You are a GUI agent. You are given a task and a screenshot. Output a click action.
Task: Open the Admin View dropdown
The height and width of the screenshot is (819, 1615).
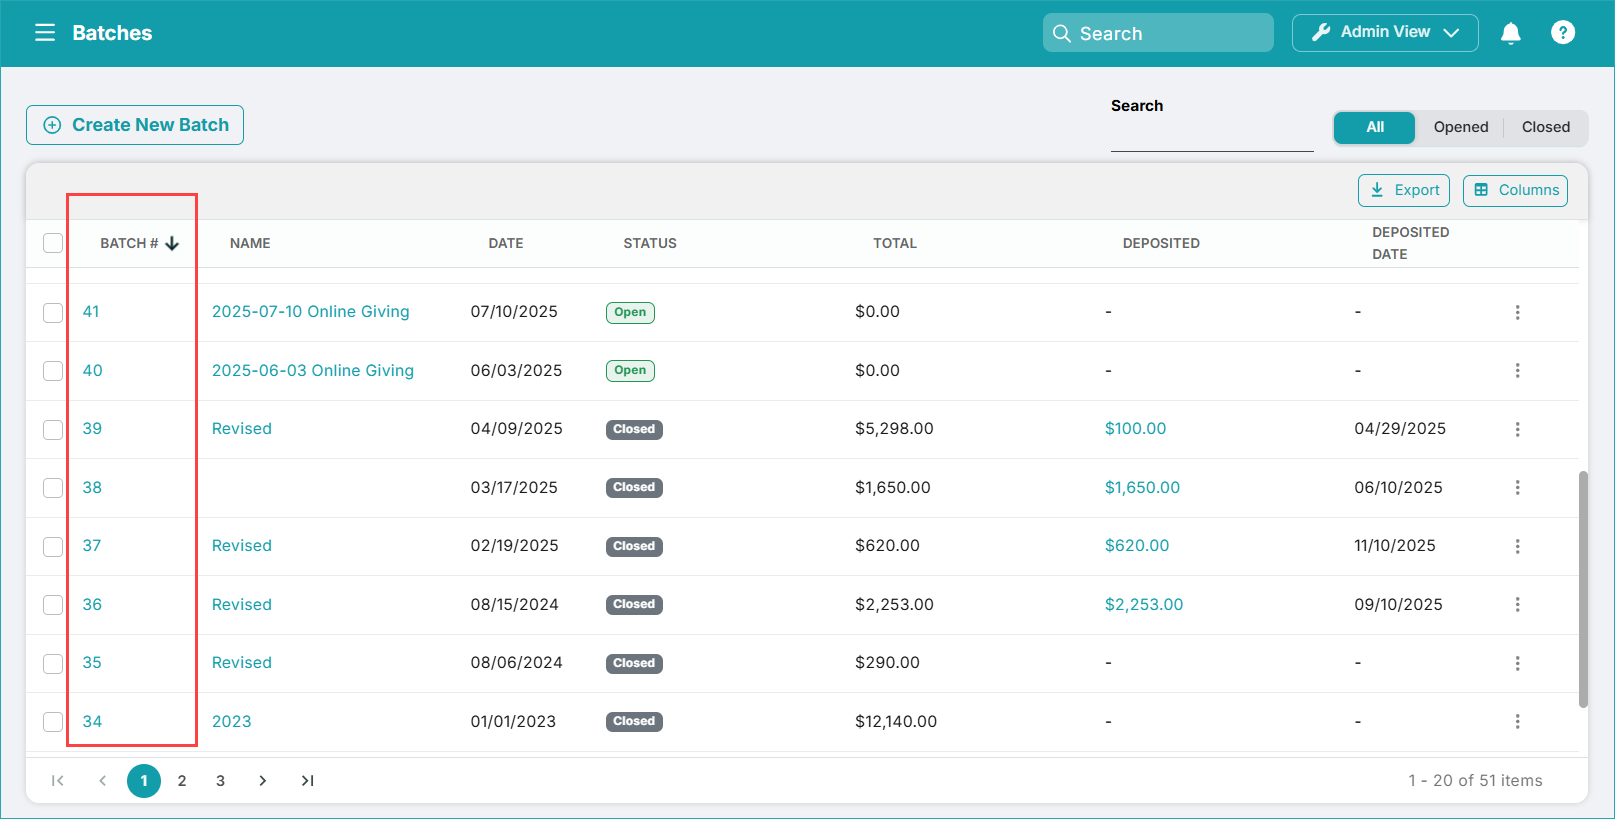1385,33
